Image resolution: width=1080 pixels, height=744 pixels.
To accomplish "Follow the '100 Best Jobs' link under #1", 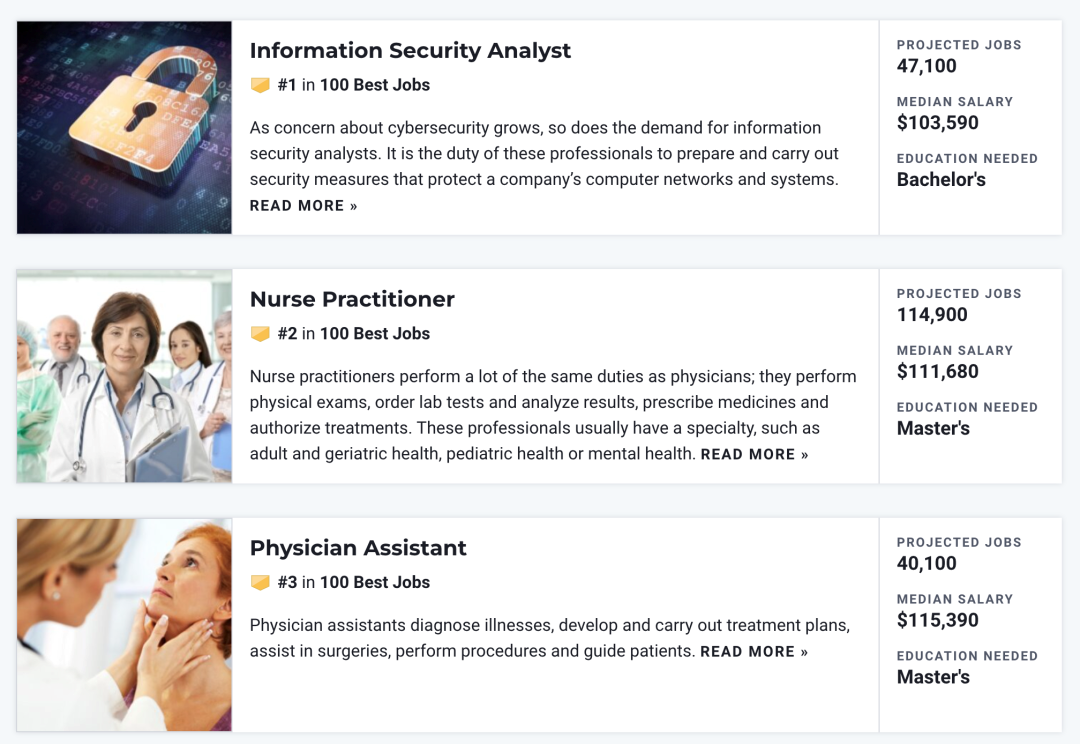I will click(375, 85).
